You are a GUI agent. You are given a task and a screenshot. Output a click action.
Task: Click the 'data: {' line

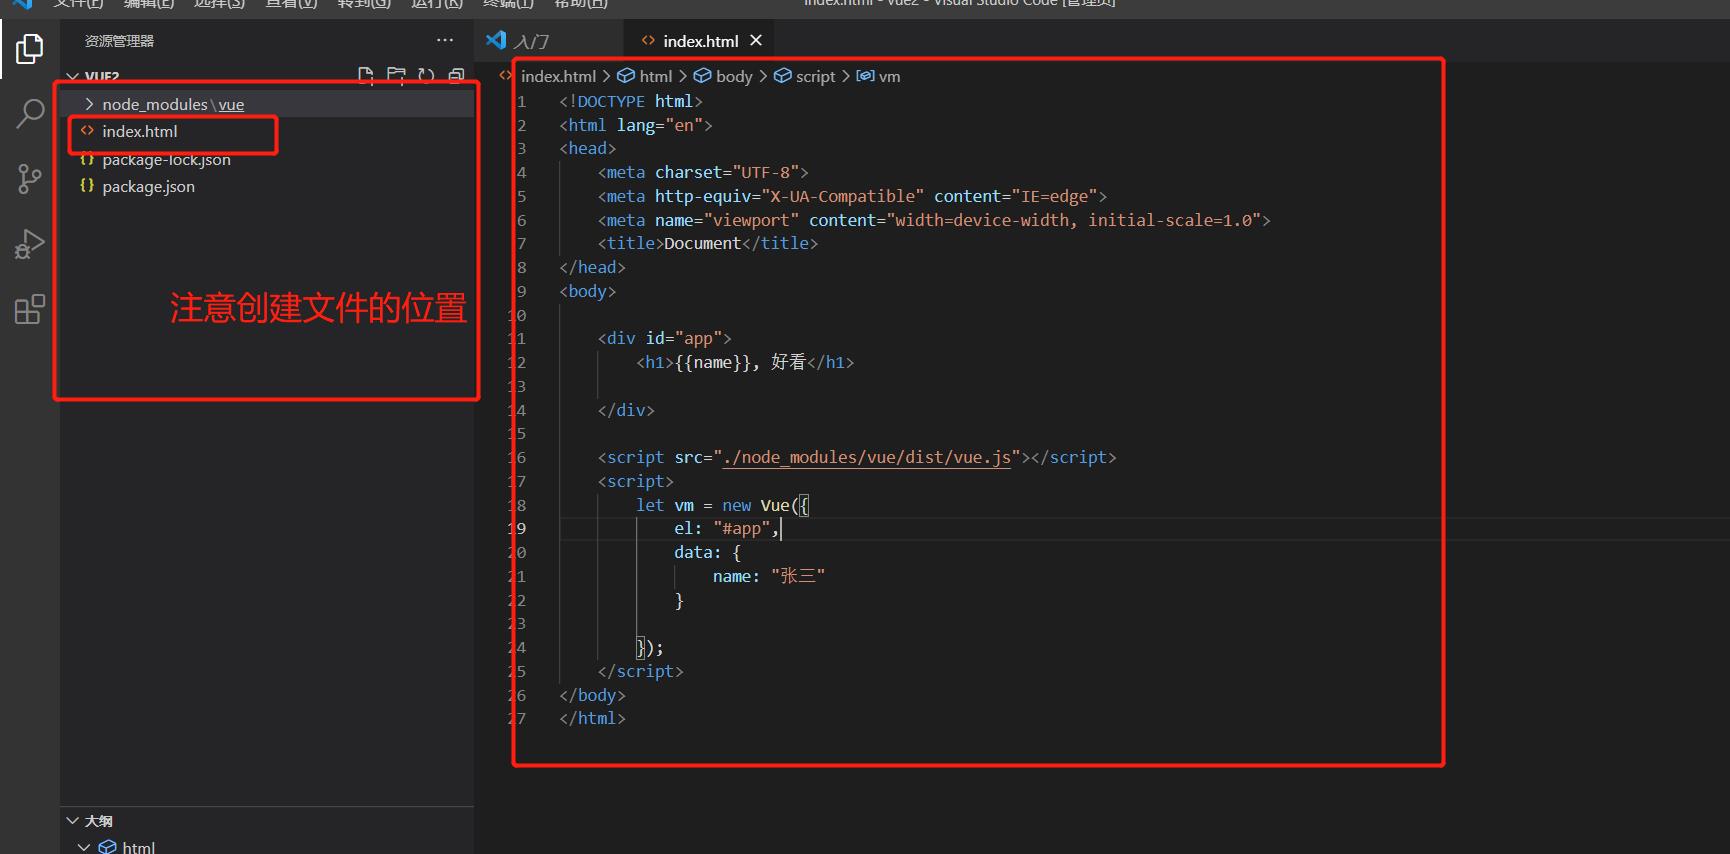pos(707,552)
